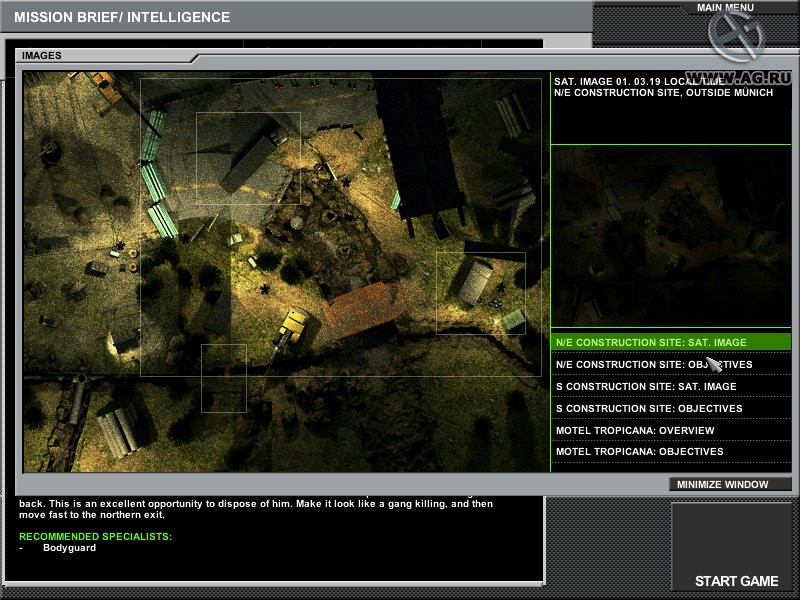Open the Main Menu

[x=725, y=8]
